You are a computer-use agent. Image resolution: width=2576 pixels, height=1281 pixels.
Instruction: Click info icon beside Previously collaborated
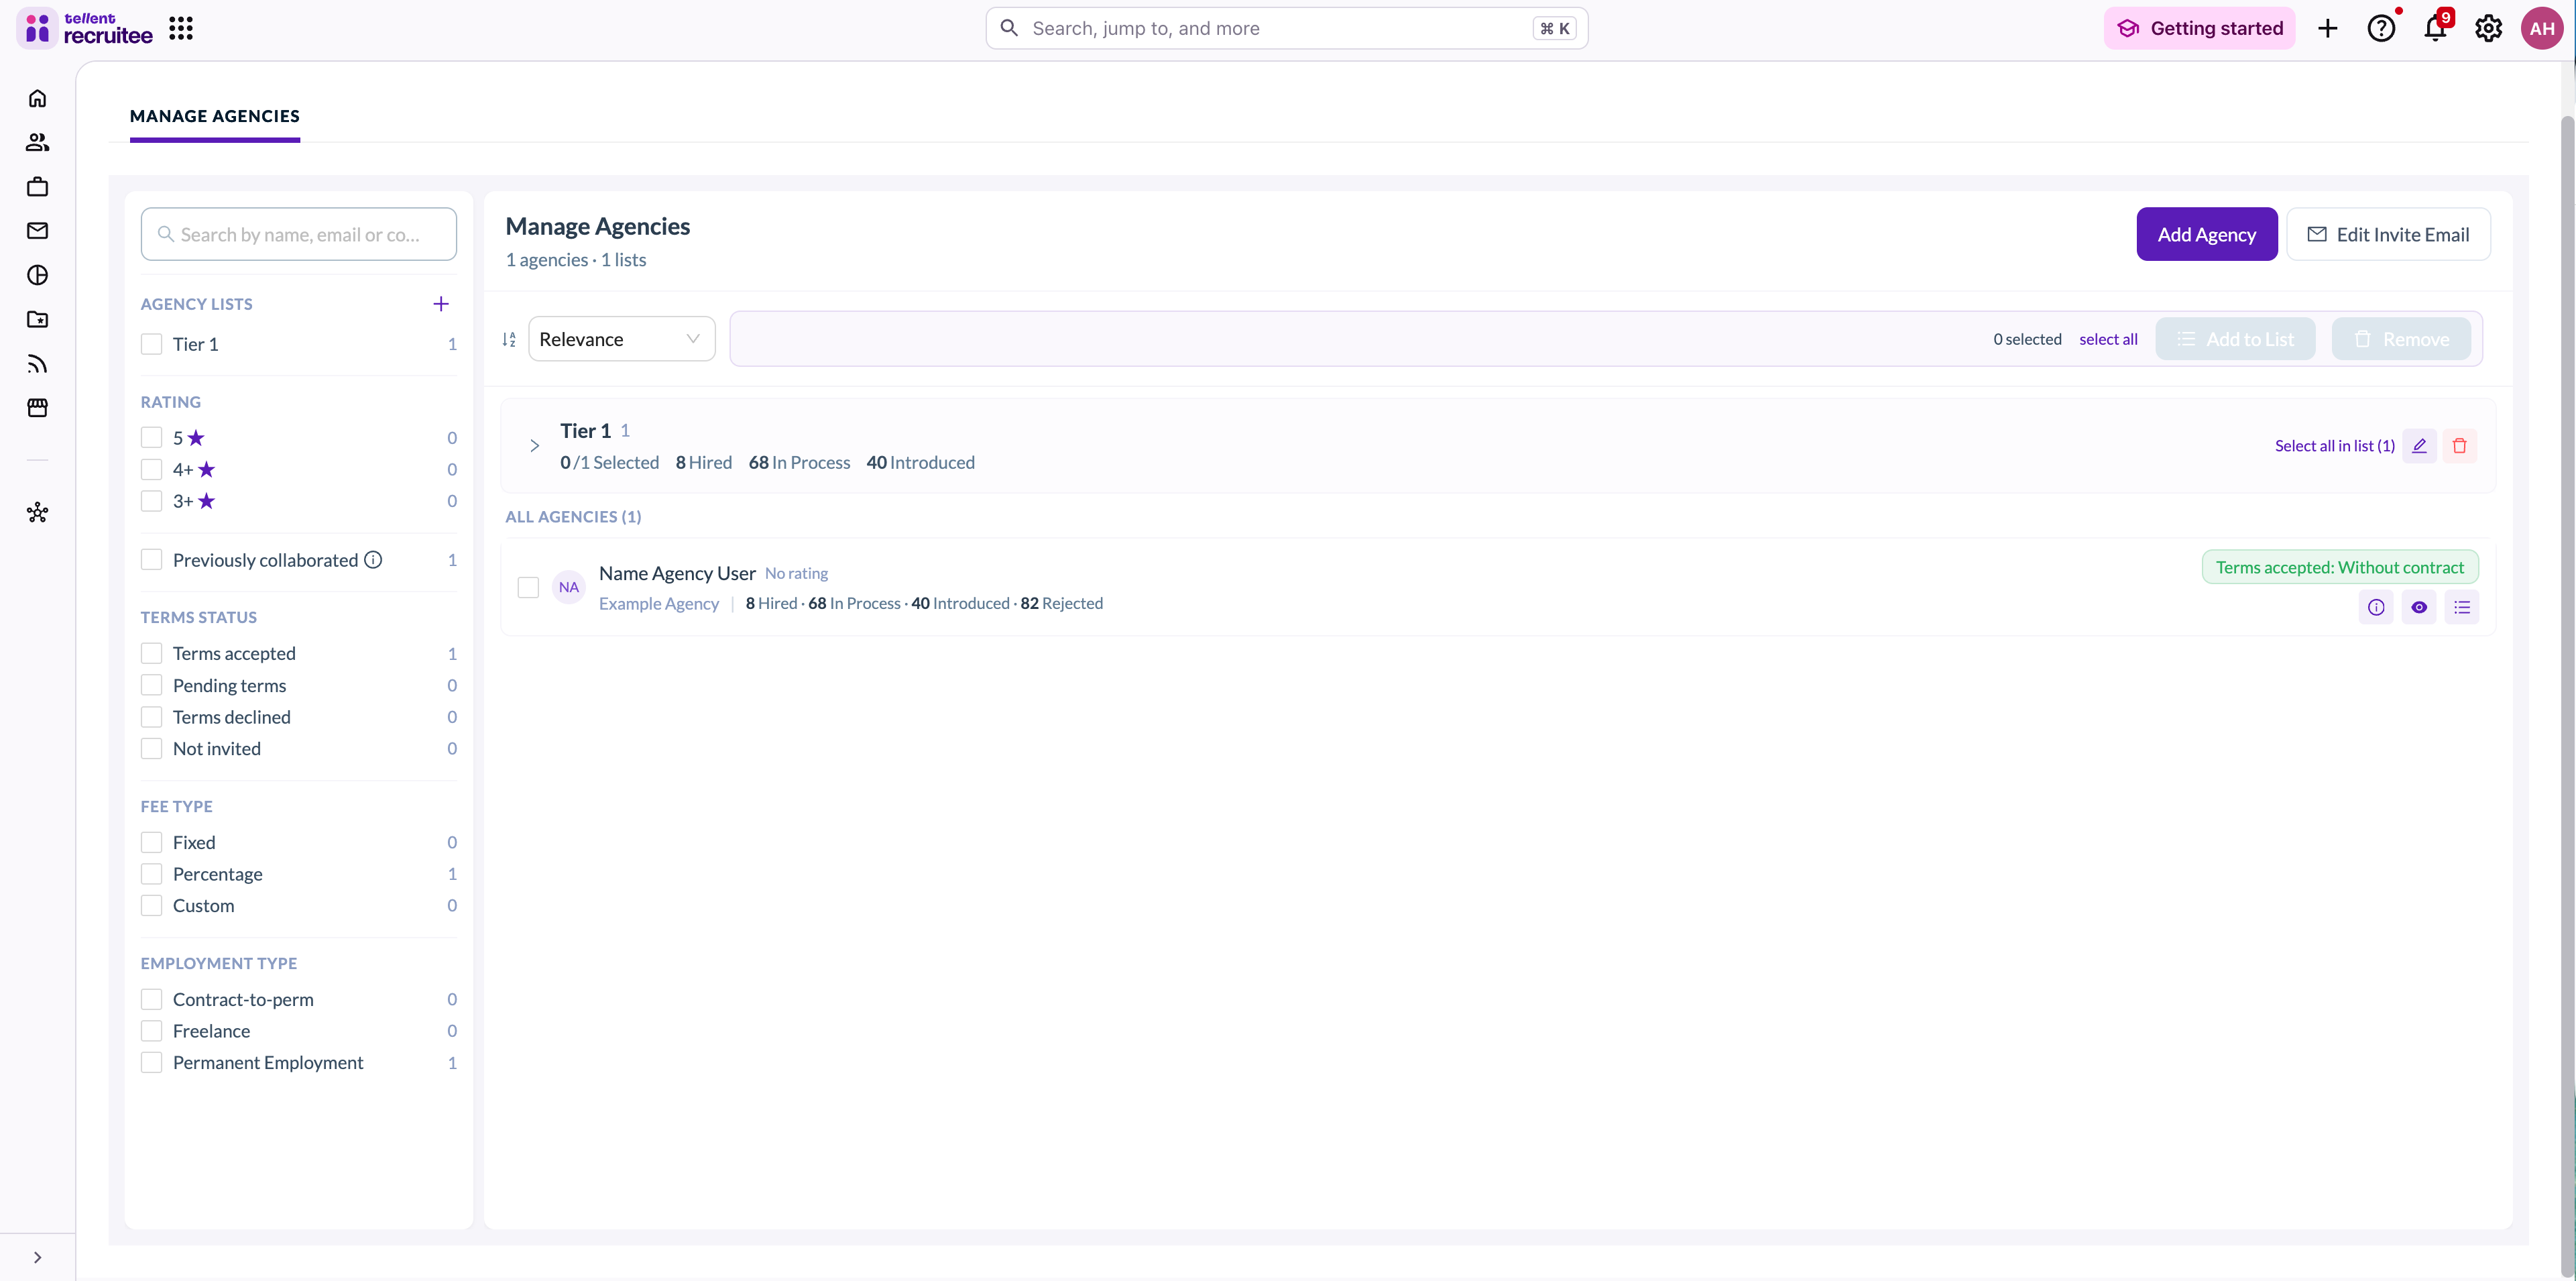point(373,560)
